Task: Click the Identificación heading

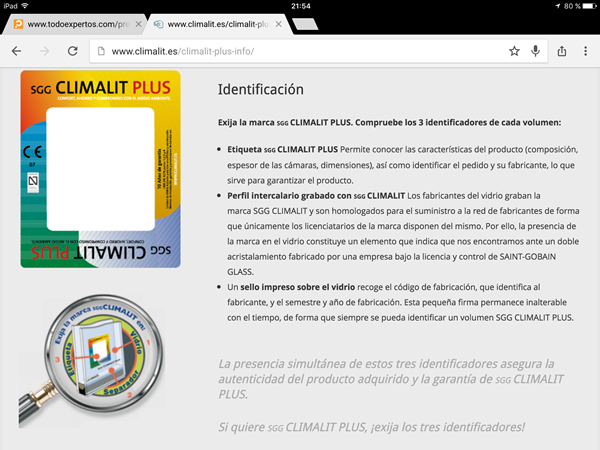Action: [261, 89]
